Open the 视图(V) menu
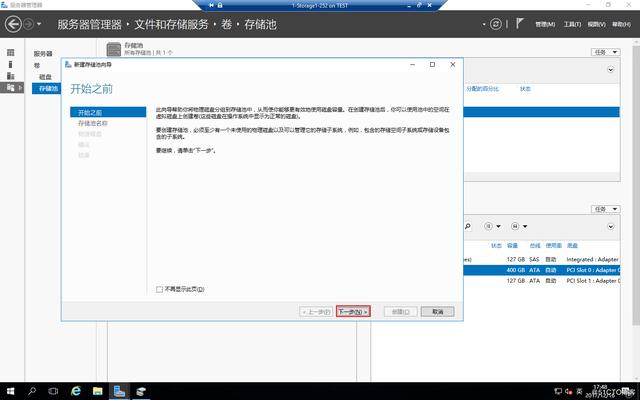Screen dimensions: 640x400 [596, 24]
